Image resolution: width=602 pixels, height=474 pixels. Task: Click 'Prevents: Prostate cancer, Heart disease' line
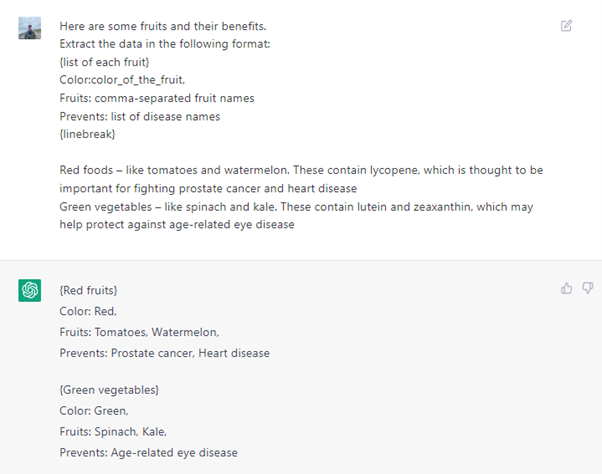(x=164, y=353)
